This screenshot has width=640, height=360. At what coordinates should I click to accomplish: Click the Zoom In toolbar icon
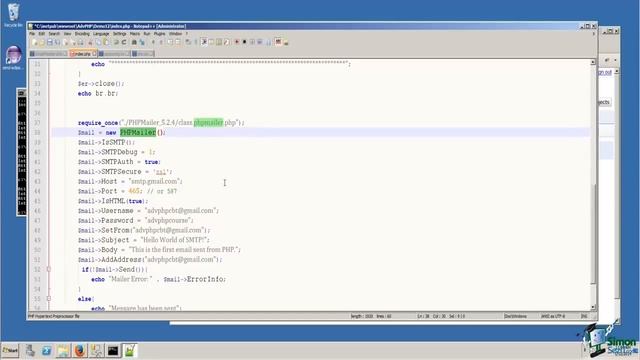pos(153,42)
